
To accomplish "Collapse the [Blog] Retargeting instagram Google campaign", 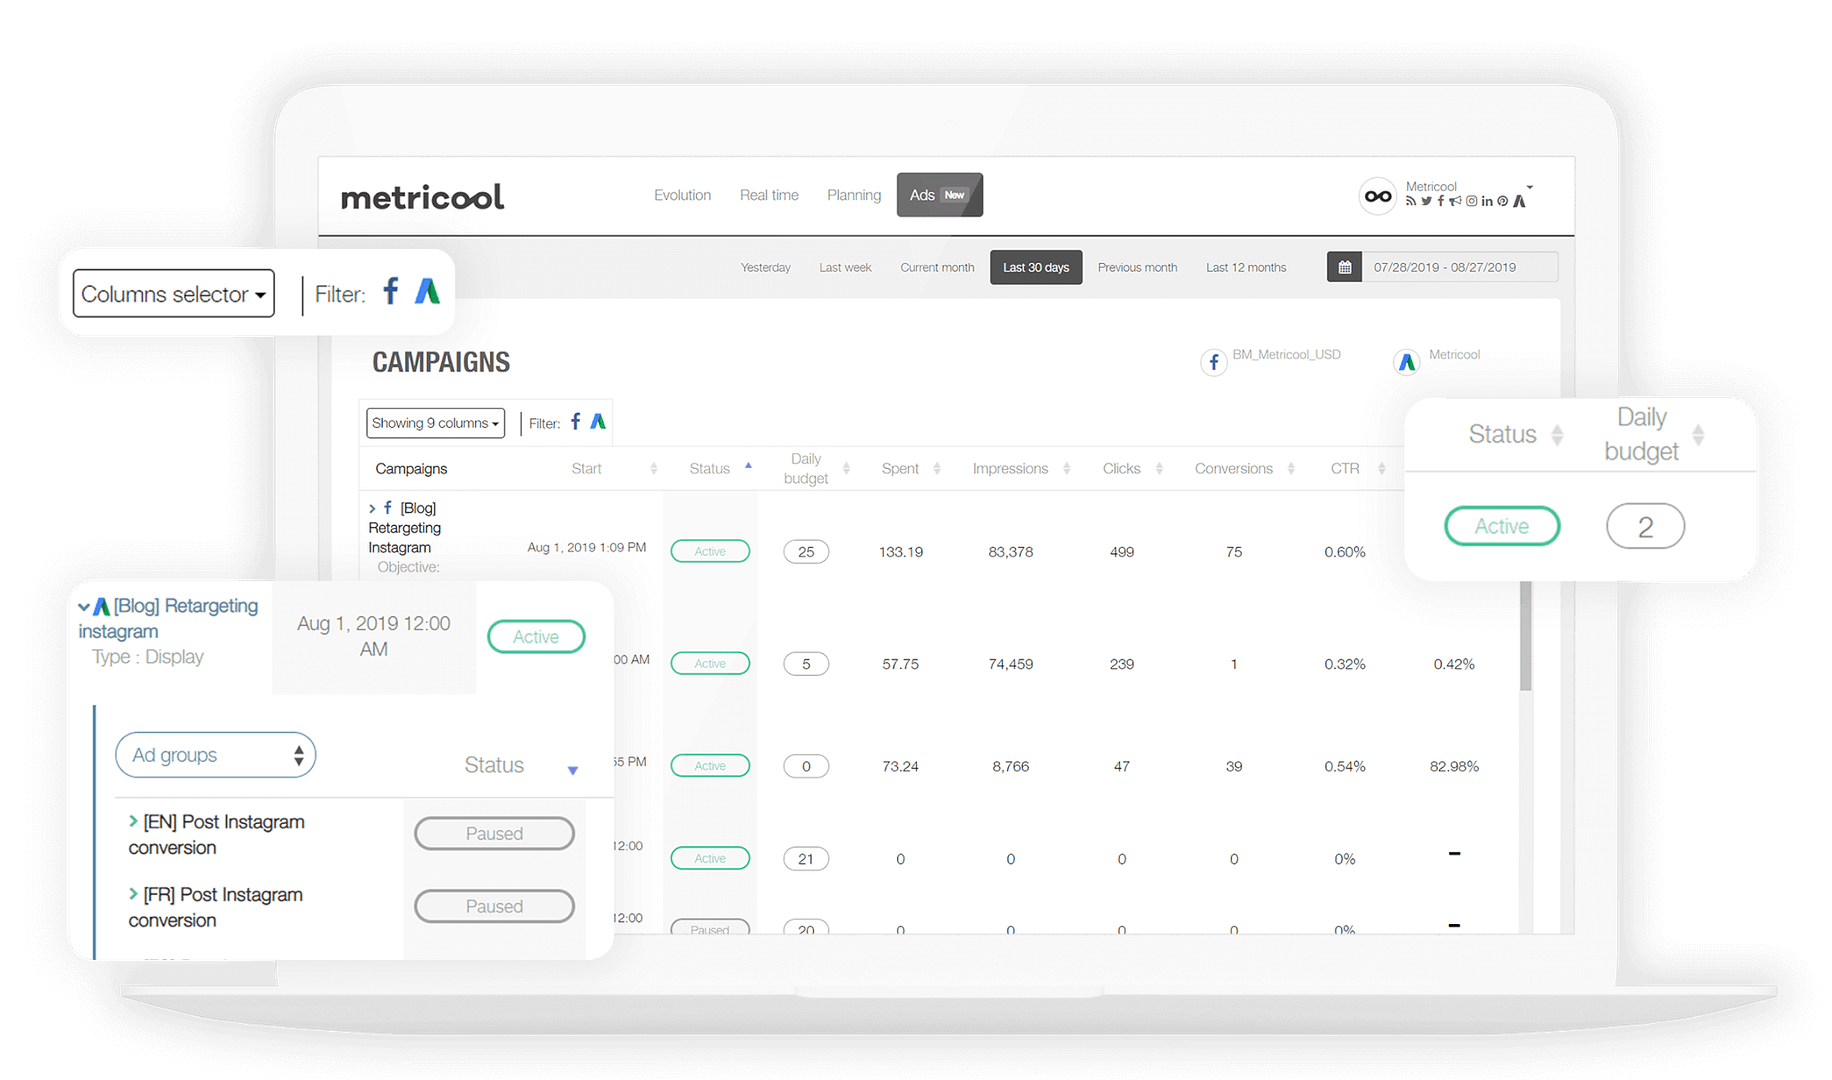I will (x=84, y=607).
